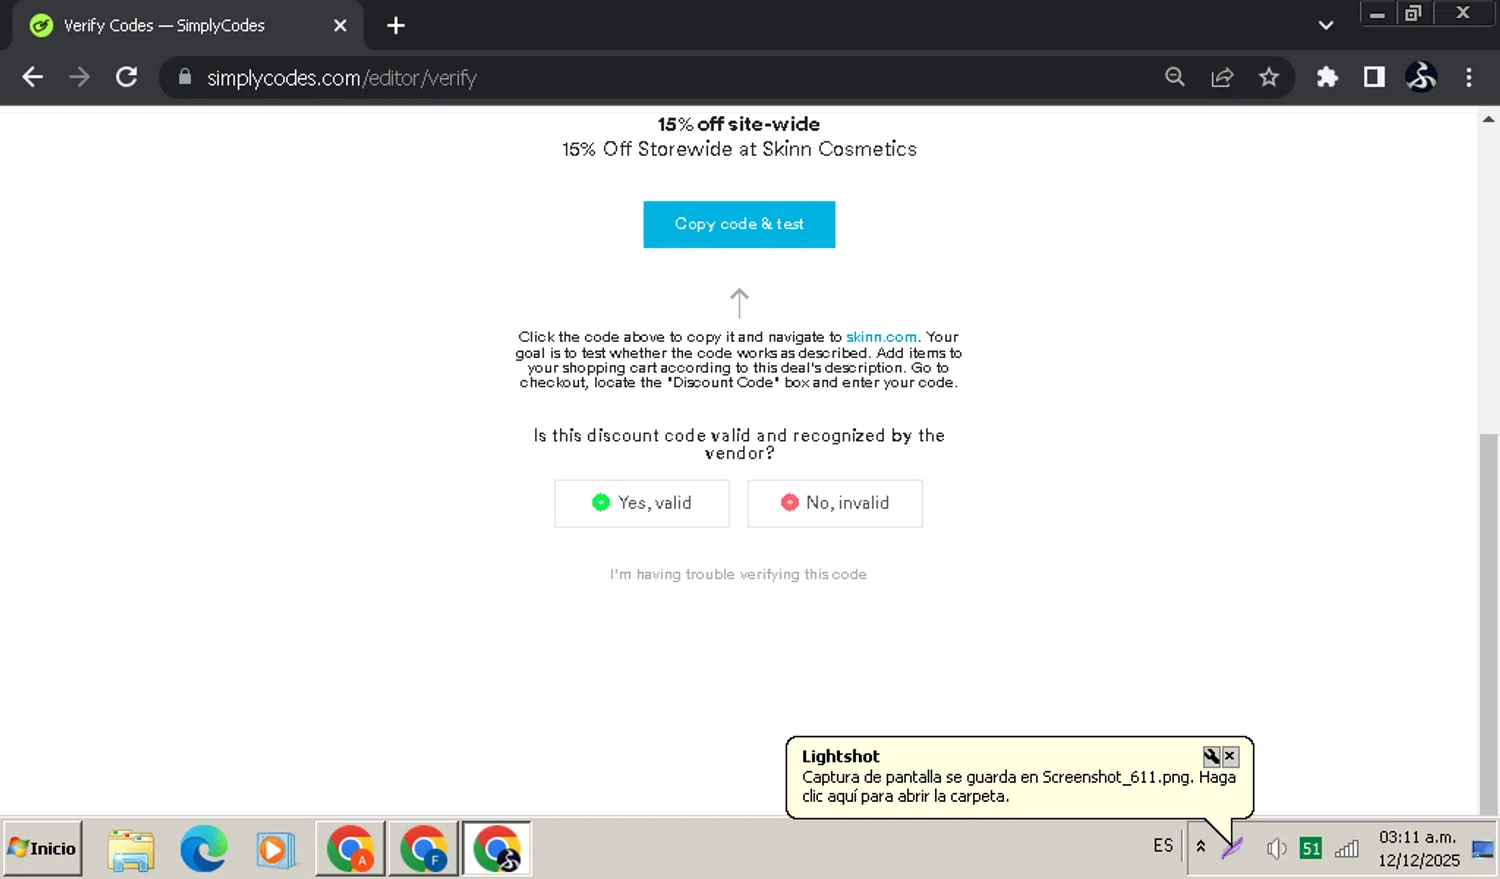Click the padlock site info icon
The width and height of the screenshot is (1500, 879).
click(184, 77)
